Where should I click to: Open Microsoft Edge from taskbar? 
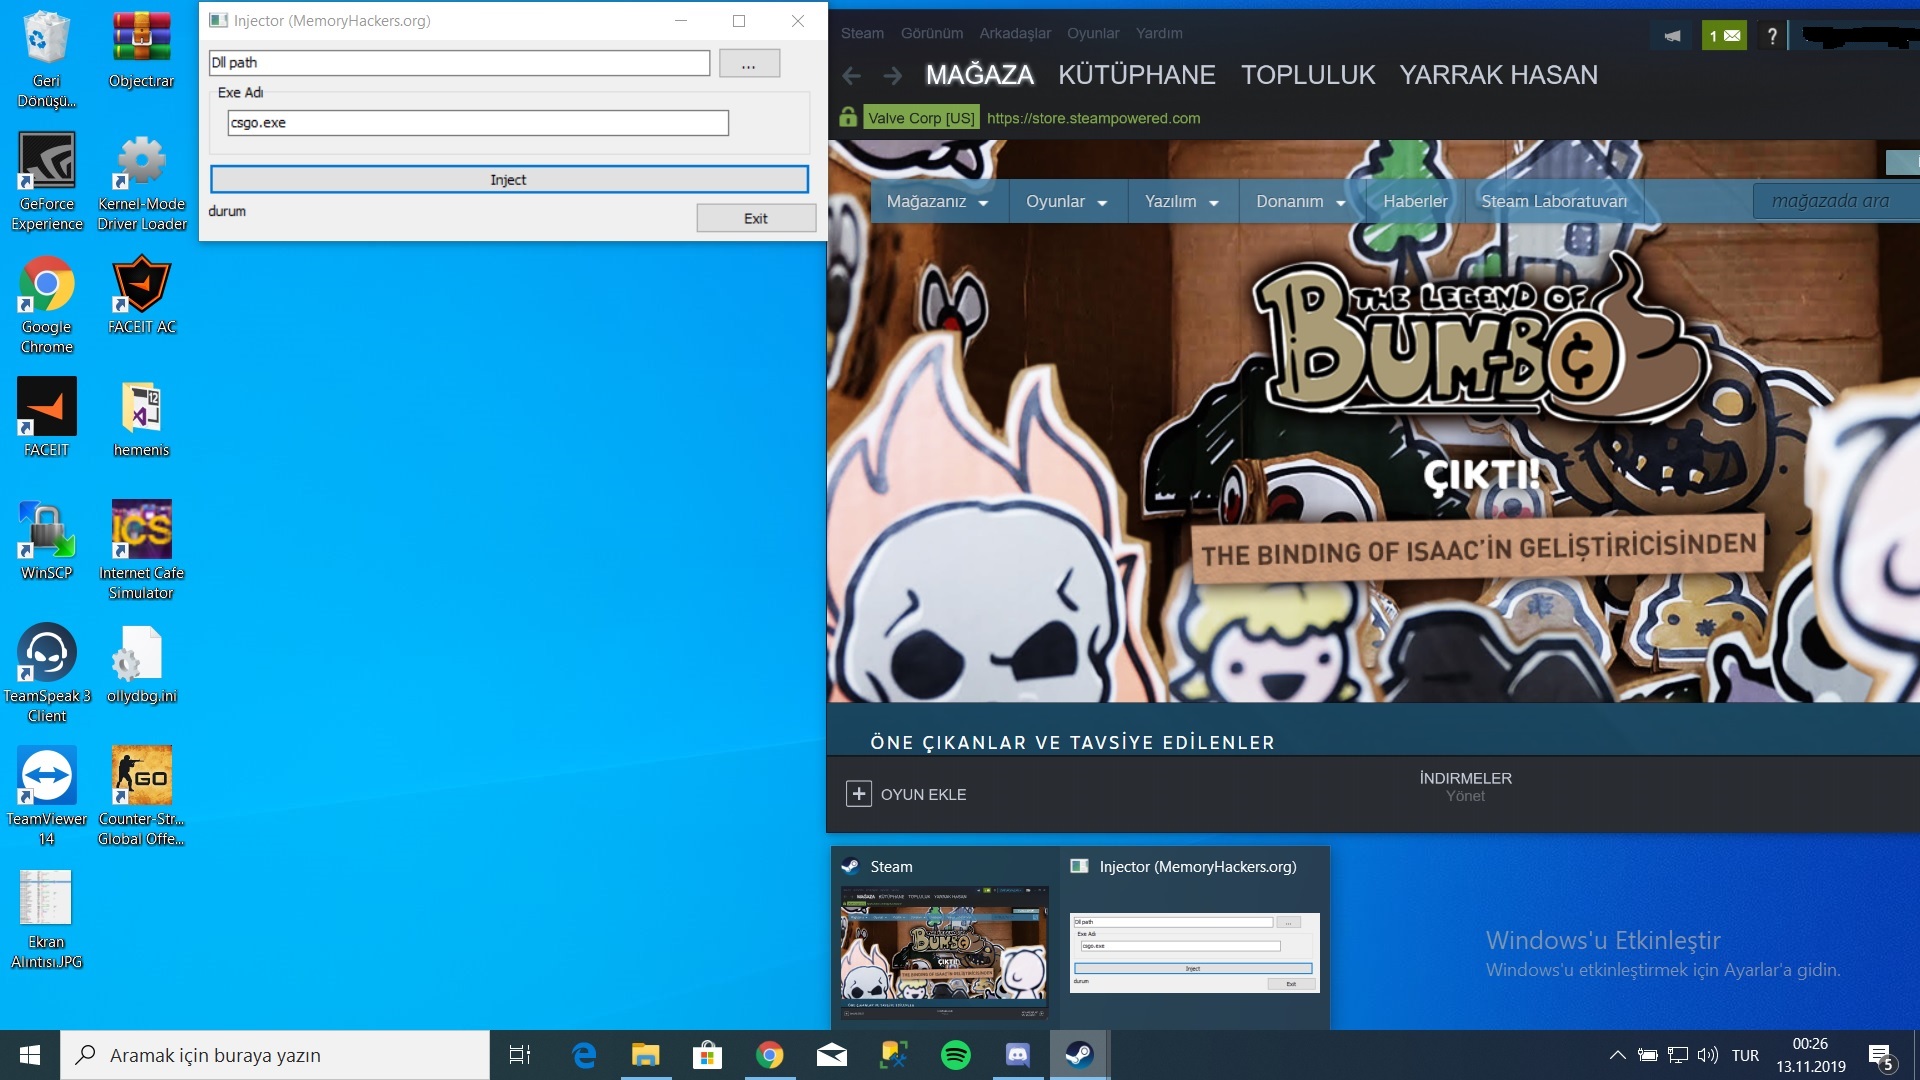(x=584, y=1055)
